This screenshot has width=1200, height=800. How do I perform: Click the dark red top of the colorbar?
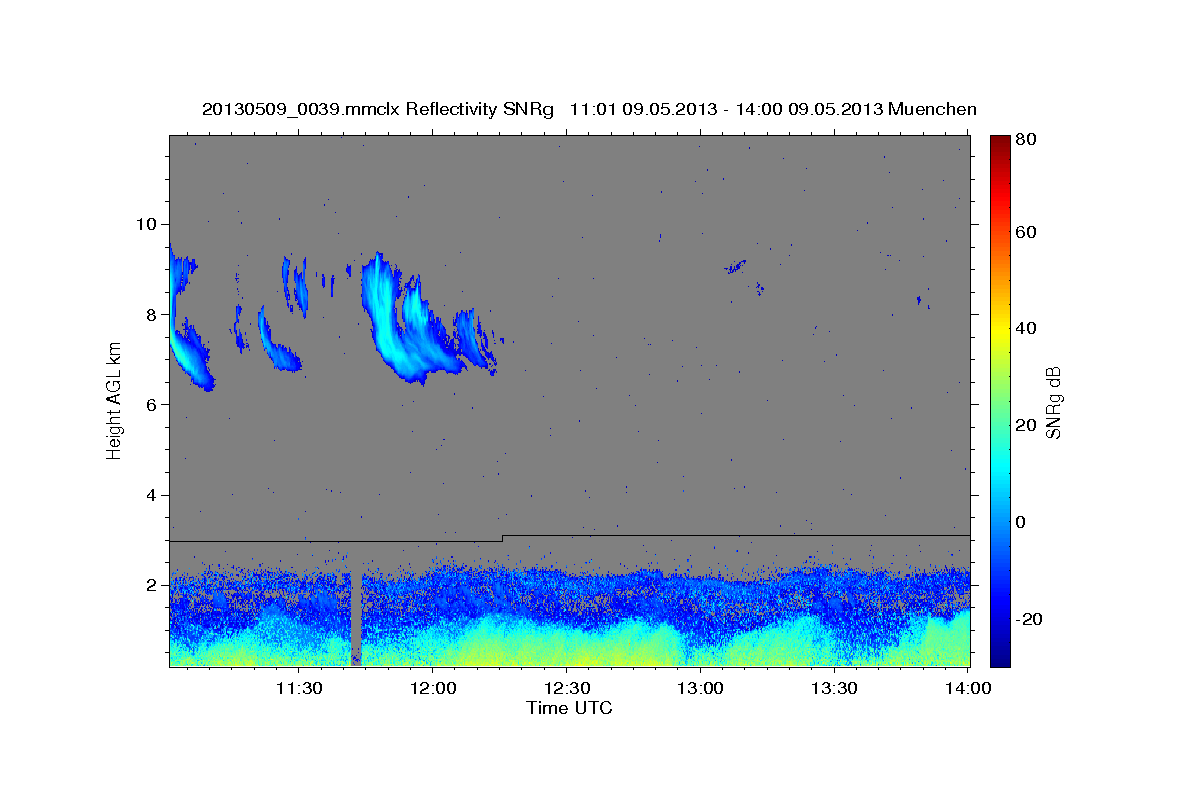(1000, 145)
